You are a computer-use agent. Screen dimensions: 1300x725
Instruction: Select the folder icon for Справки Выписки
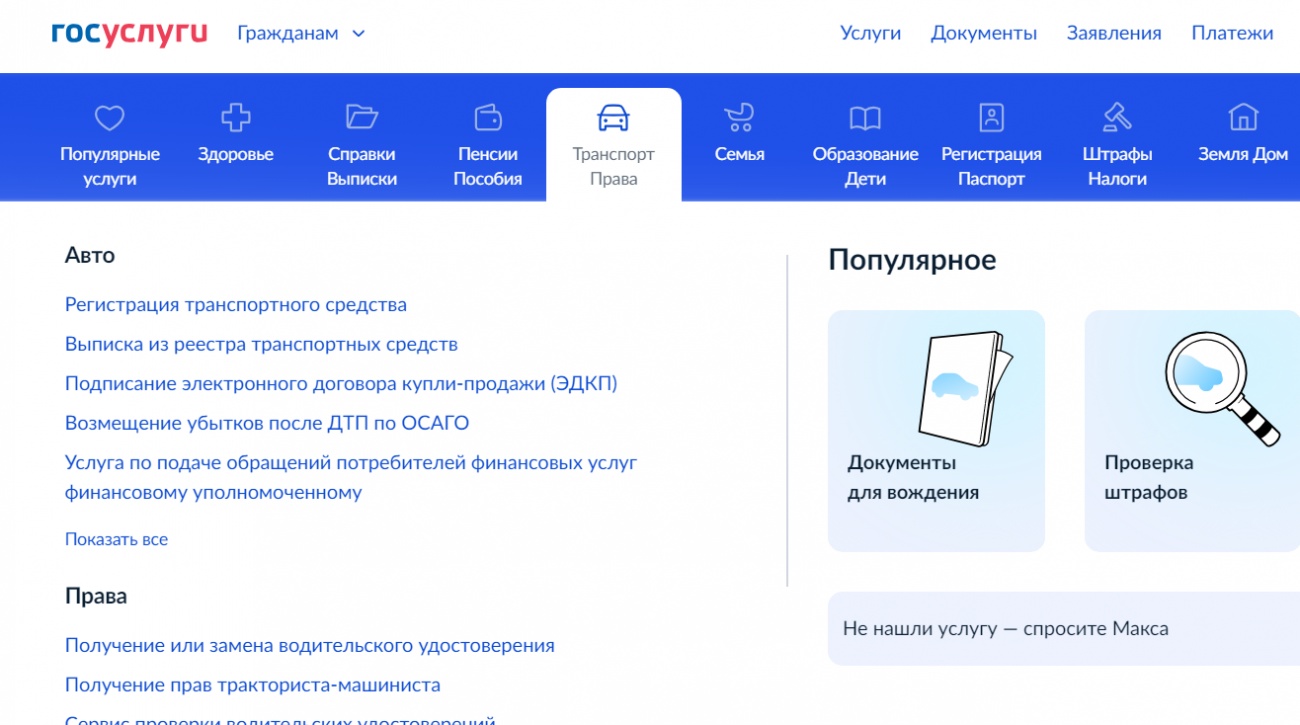(x=362, y=119)
